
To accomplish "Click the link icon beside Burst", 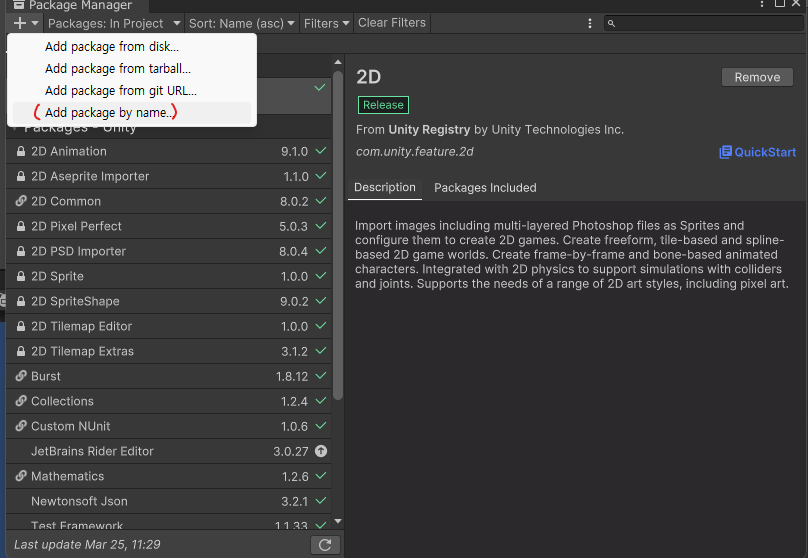I will pos(21,376).
